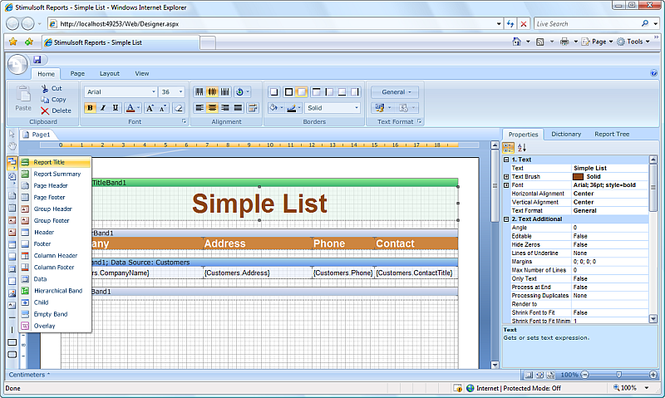Click the vertical align bottom icon

(x=225, y=92)
